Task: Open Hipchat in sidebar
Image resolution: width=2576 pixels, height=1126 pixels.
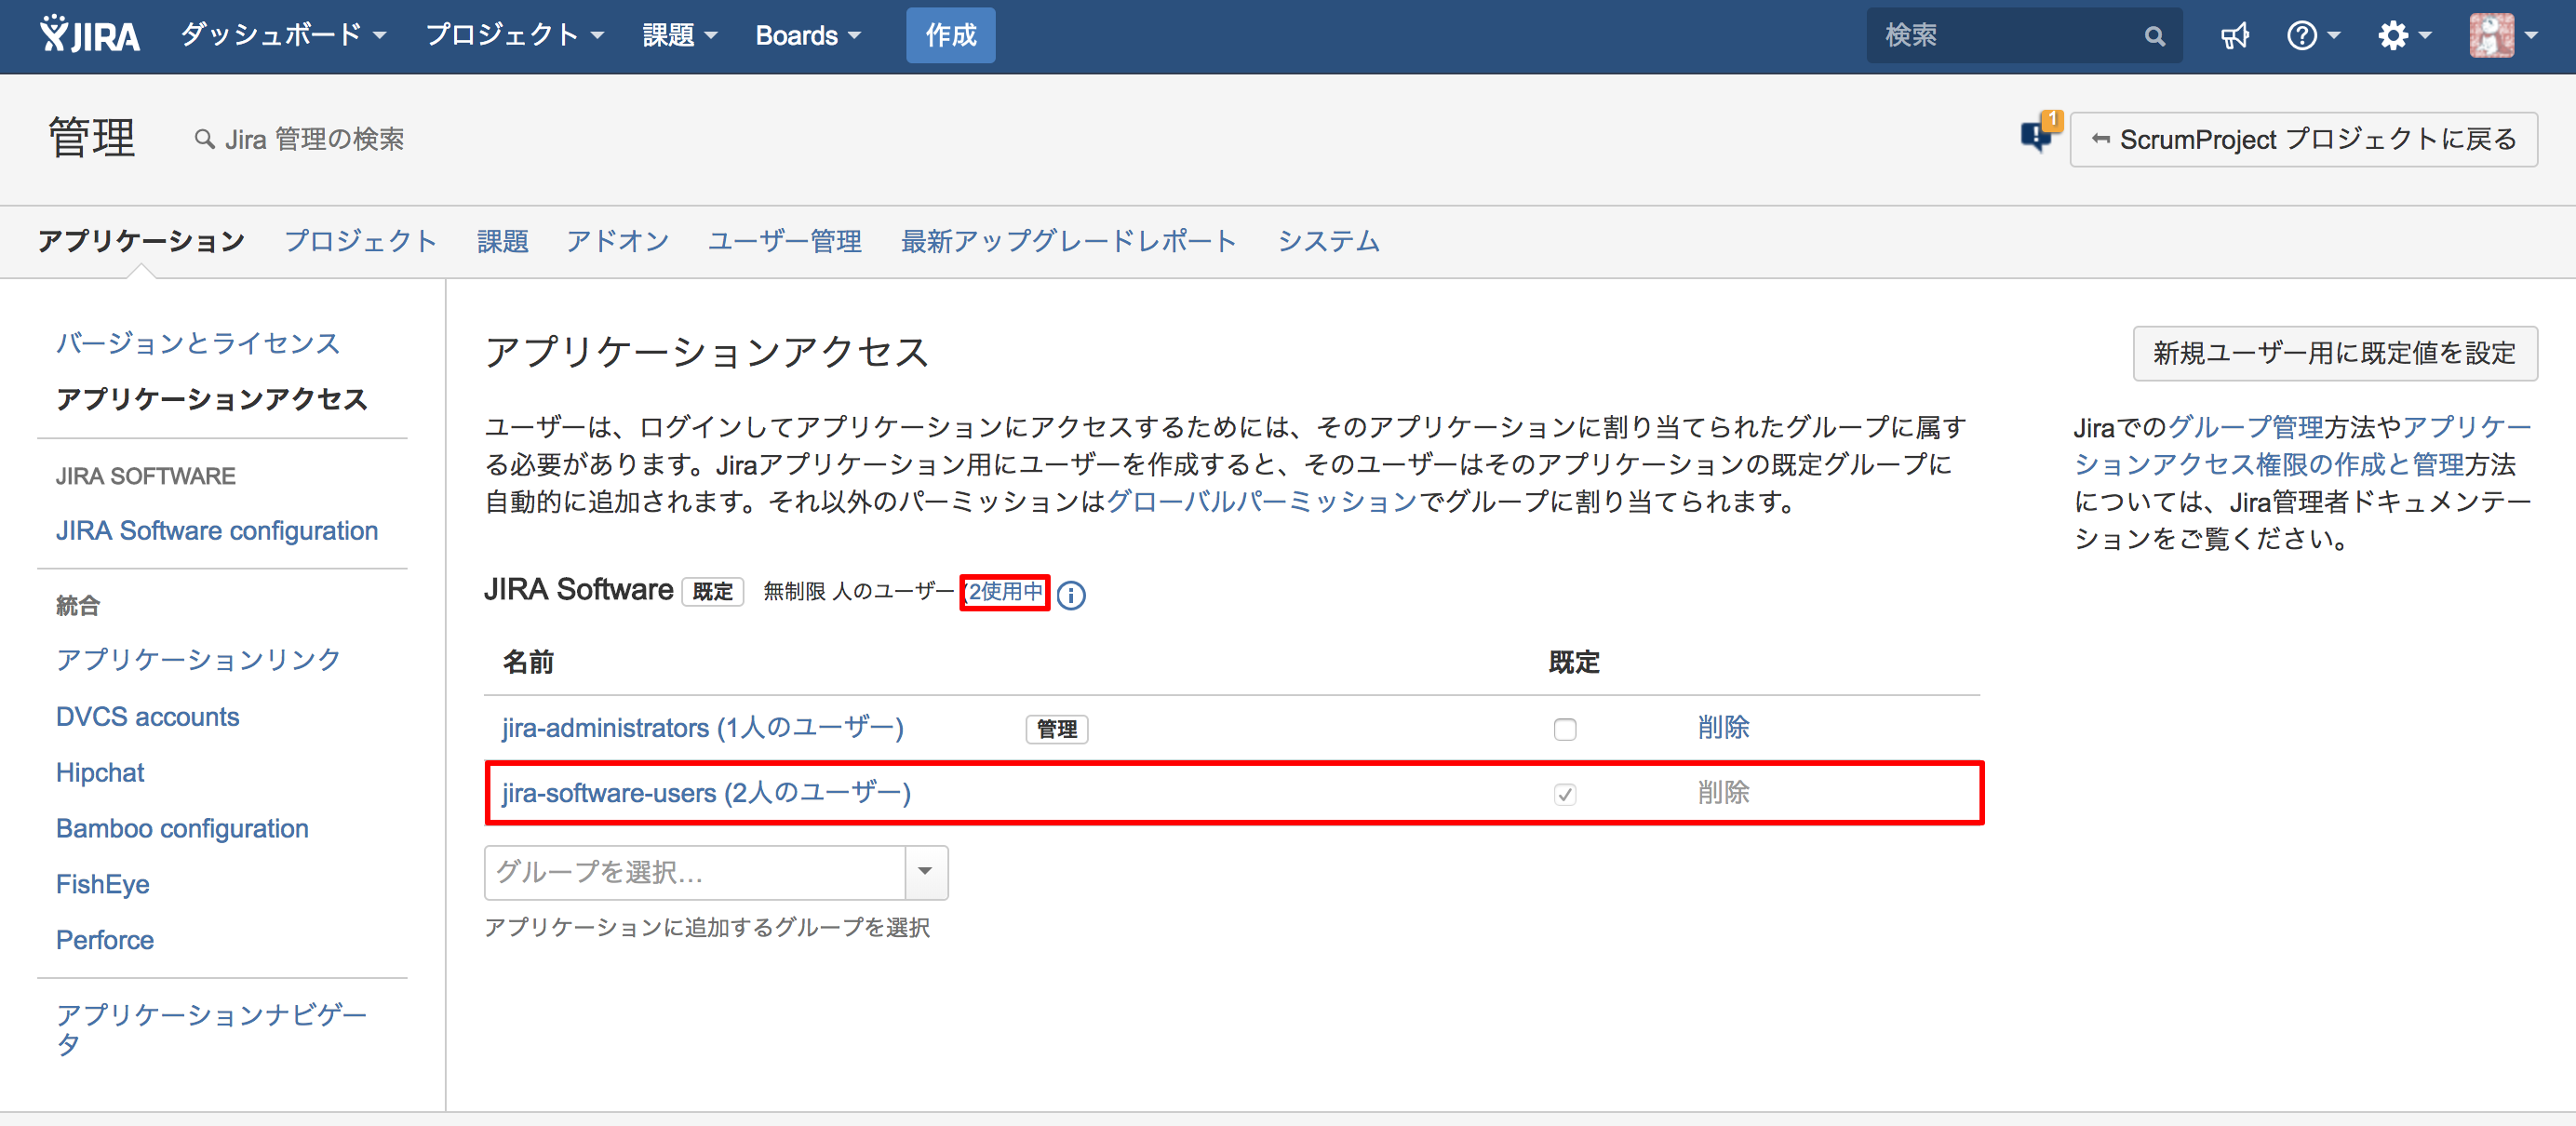Action: click(x=100, y=773)
